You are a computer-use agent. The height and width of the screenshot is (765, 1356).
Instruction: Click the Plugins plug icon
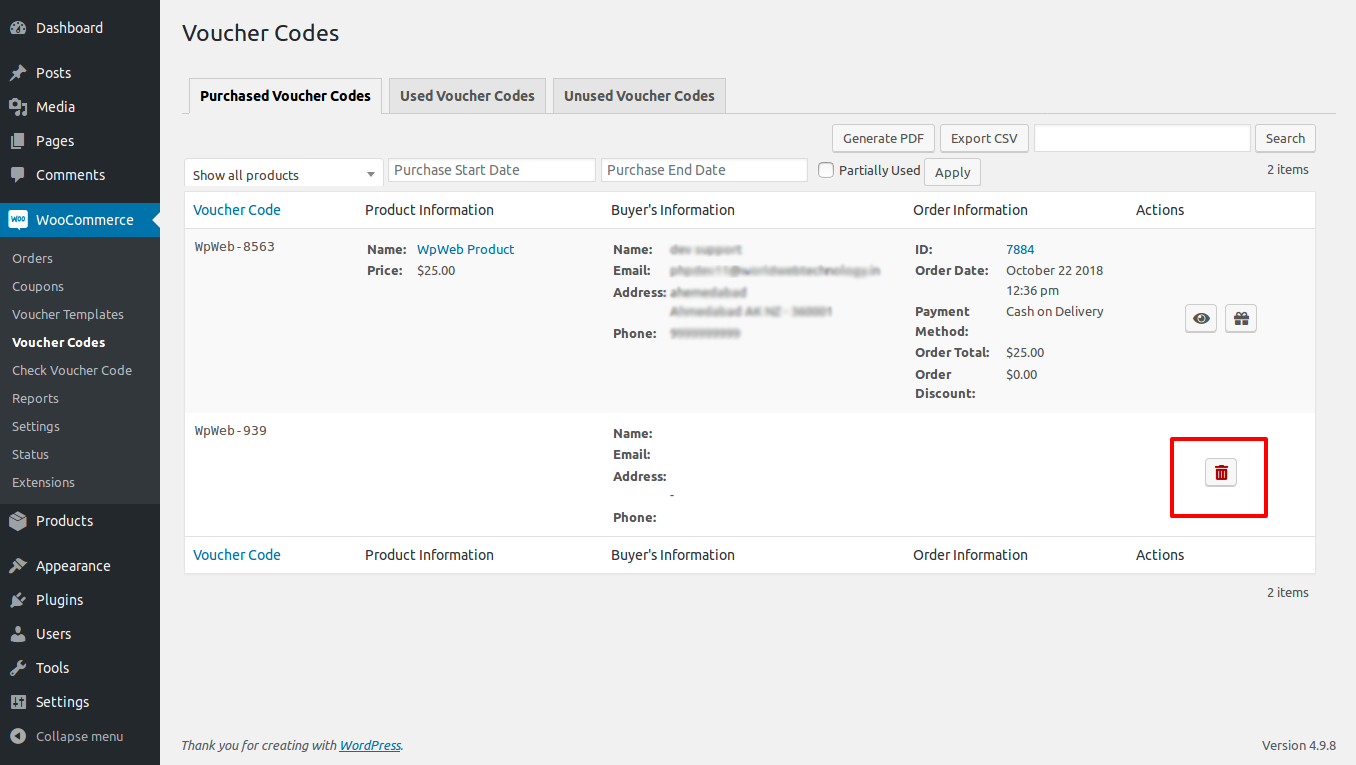18,600
